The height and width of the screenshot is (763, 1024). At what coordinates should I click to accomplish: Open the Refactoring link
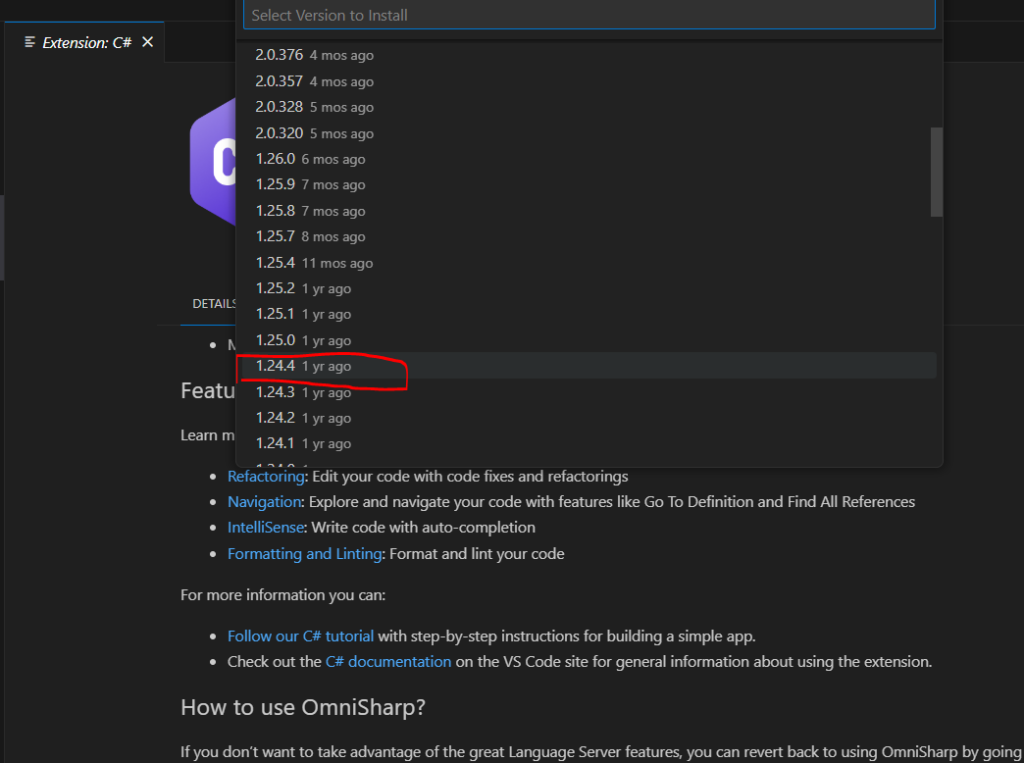pyautogui.click(x=264, y=476)
